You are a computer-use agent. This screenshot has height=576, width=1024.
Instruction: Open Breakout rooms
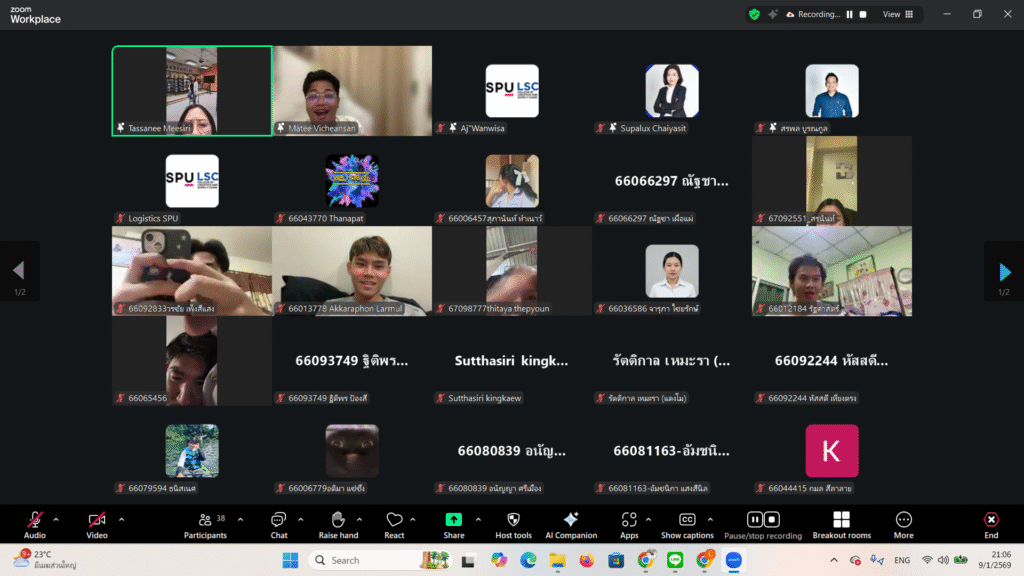click(x=842, y=524)
